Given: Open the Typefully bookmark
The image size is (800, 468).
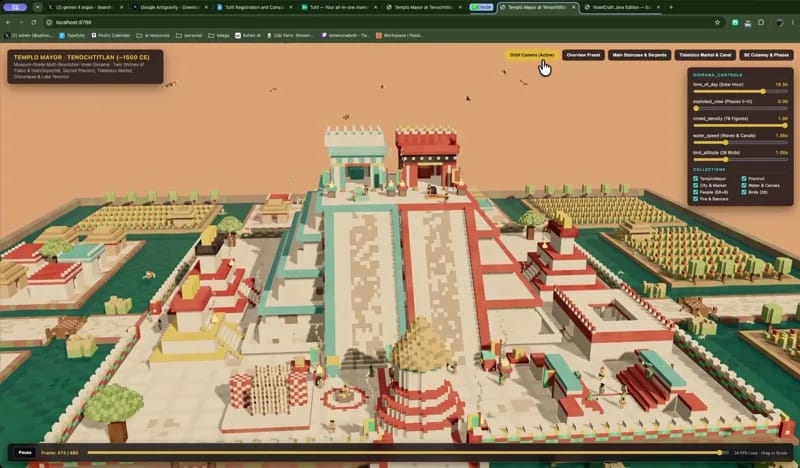Looking at the screenshot, I should pos(72,36).
